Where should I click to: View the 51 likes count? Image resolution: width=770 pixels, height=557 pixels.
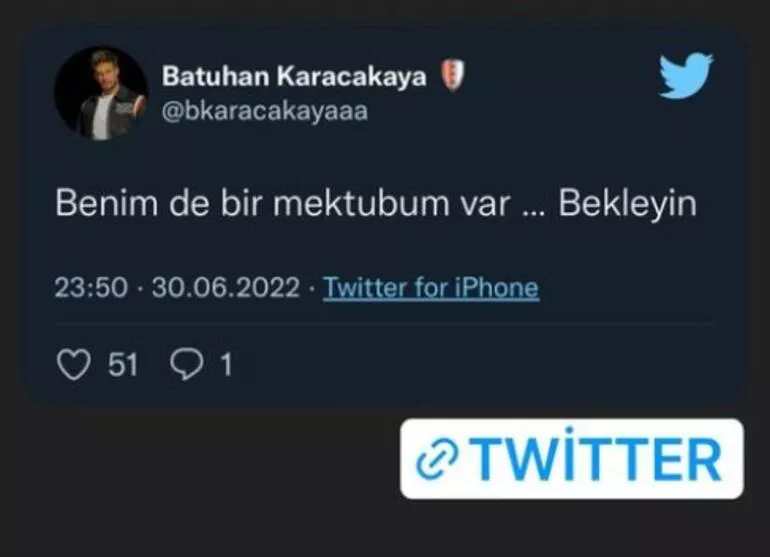[123, 365]
